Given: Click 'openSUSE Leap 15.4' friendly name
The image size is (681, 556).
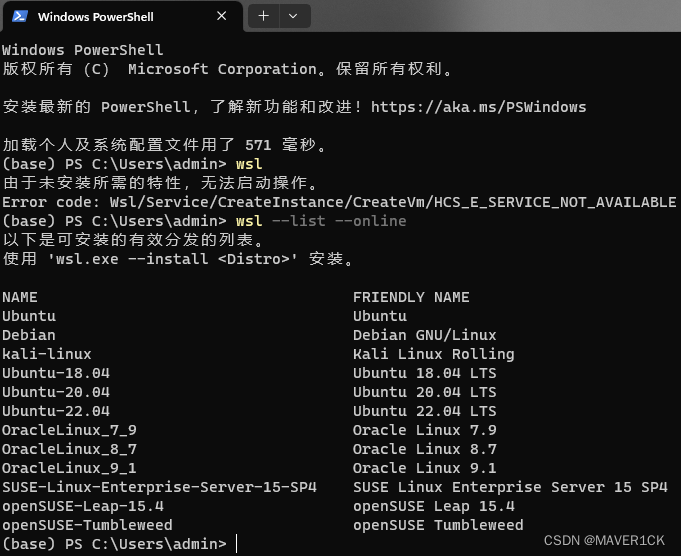Looking at the screenshot, I should [x=433, y=506].
